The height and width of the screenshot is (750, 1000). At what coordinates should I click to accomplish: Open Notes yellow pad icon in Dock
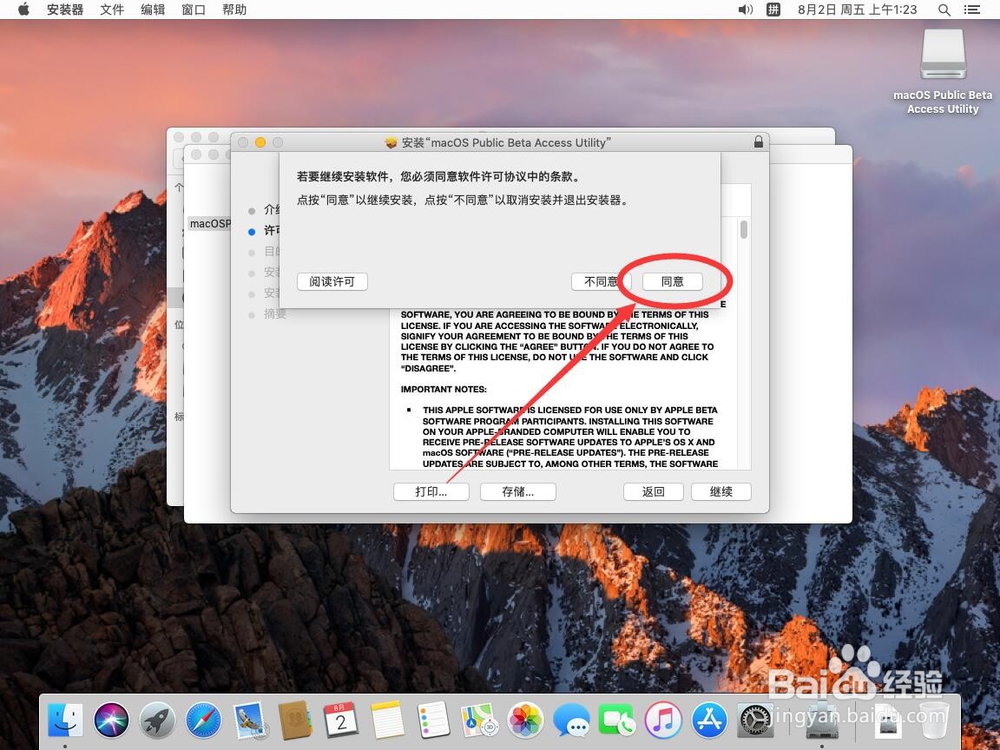(387, 721)
